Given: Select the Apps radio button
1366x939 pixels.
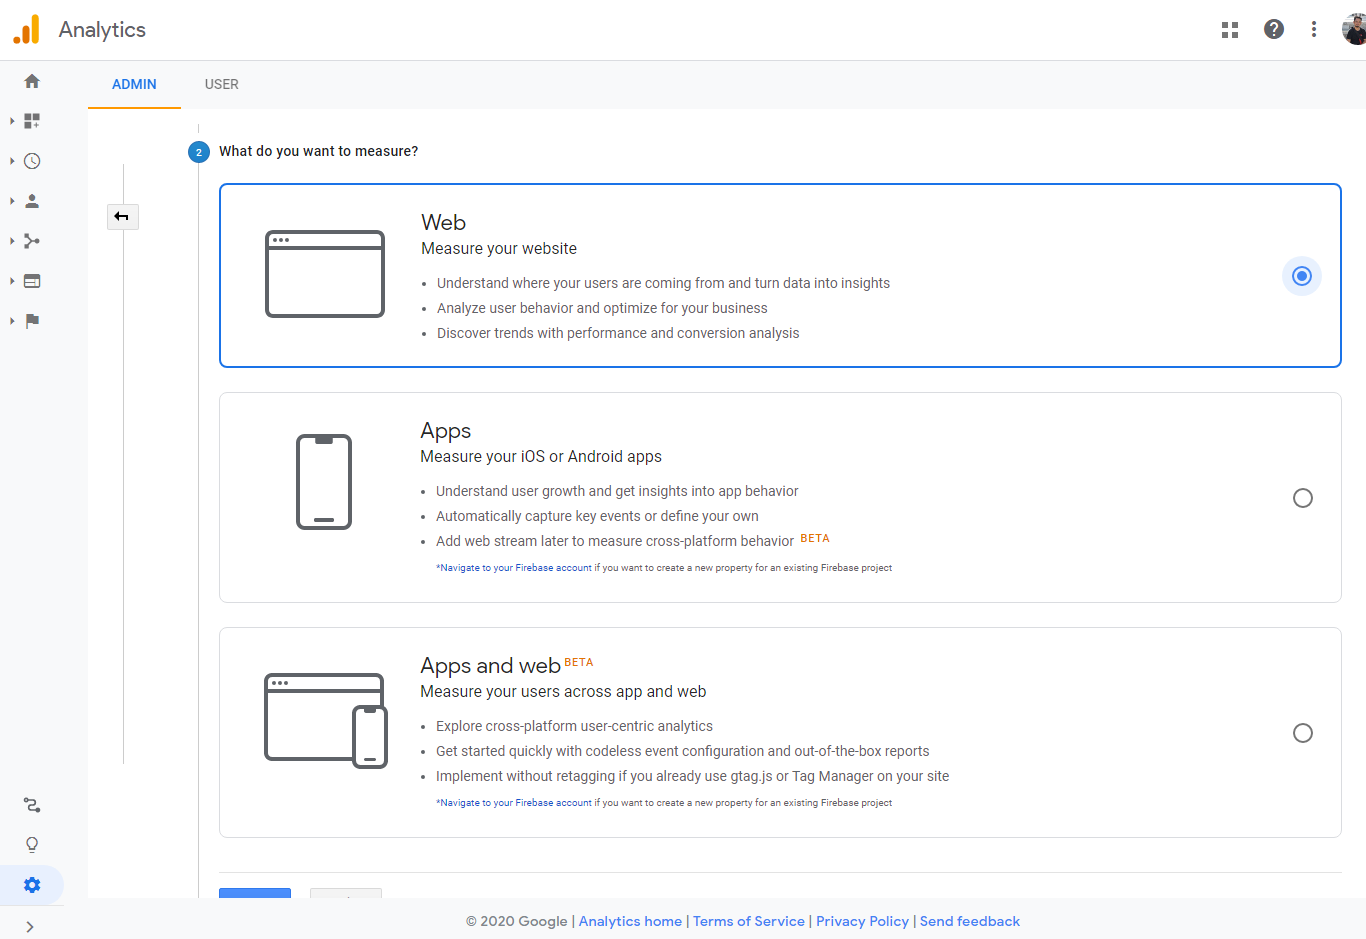Looking at the screenshot, I should [1303, 498].
